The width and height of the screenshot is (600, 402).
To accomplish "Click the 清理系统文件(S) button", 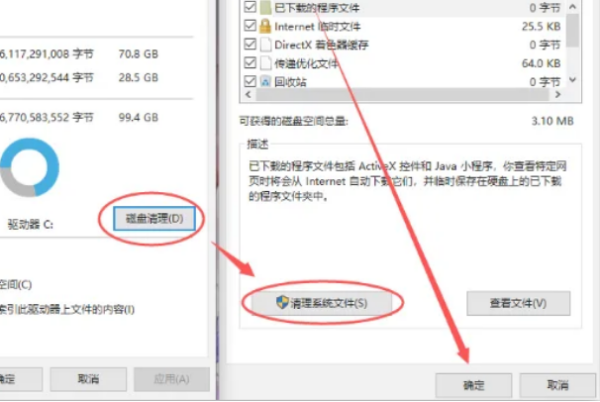I will tap(321, 303).
